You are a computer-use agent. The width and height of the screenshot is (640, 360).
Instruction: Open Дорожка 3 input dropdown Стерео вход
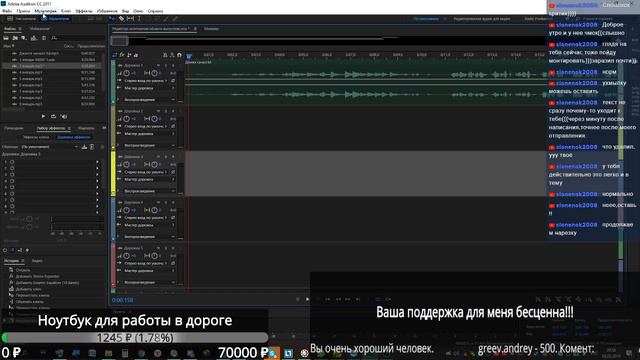pyautogui.click(x=146, y=172)
